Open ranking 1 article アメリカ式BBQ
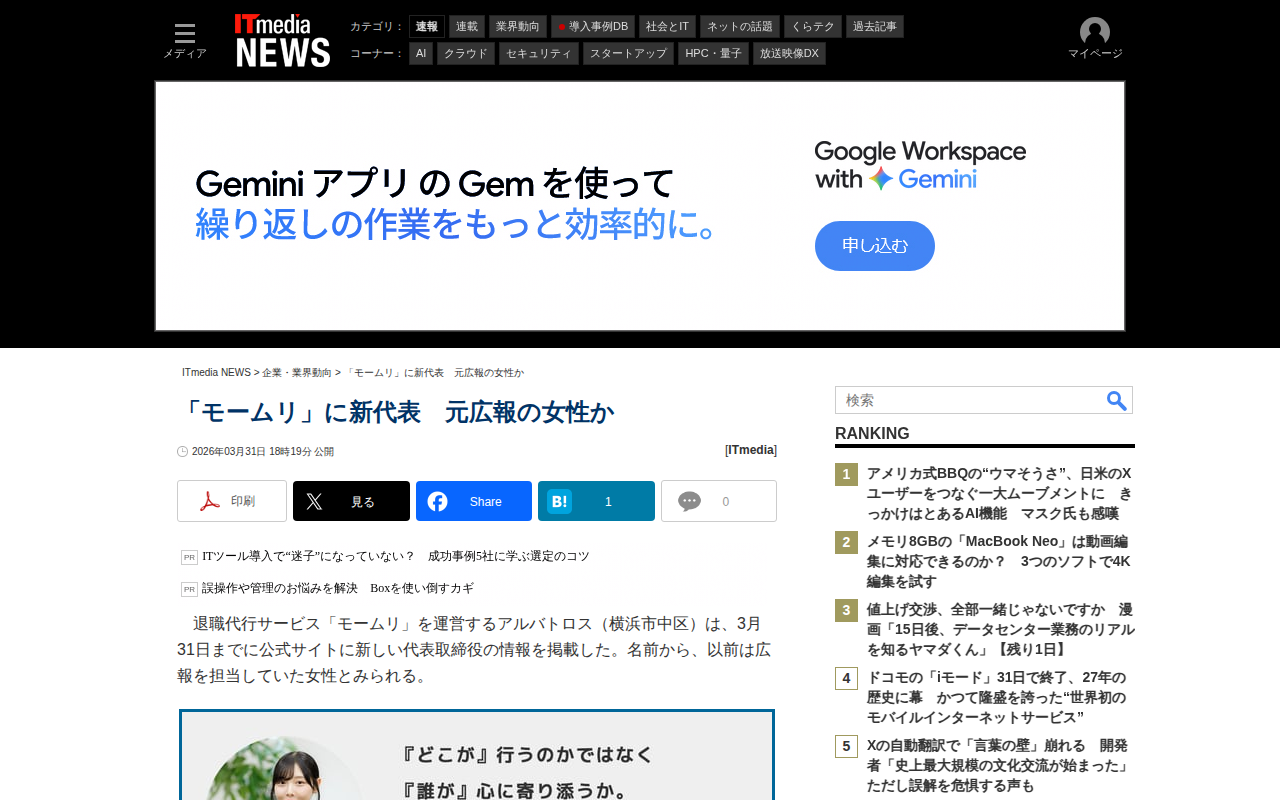 pyautogui.click(x=999, y=493)
